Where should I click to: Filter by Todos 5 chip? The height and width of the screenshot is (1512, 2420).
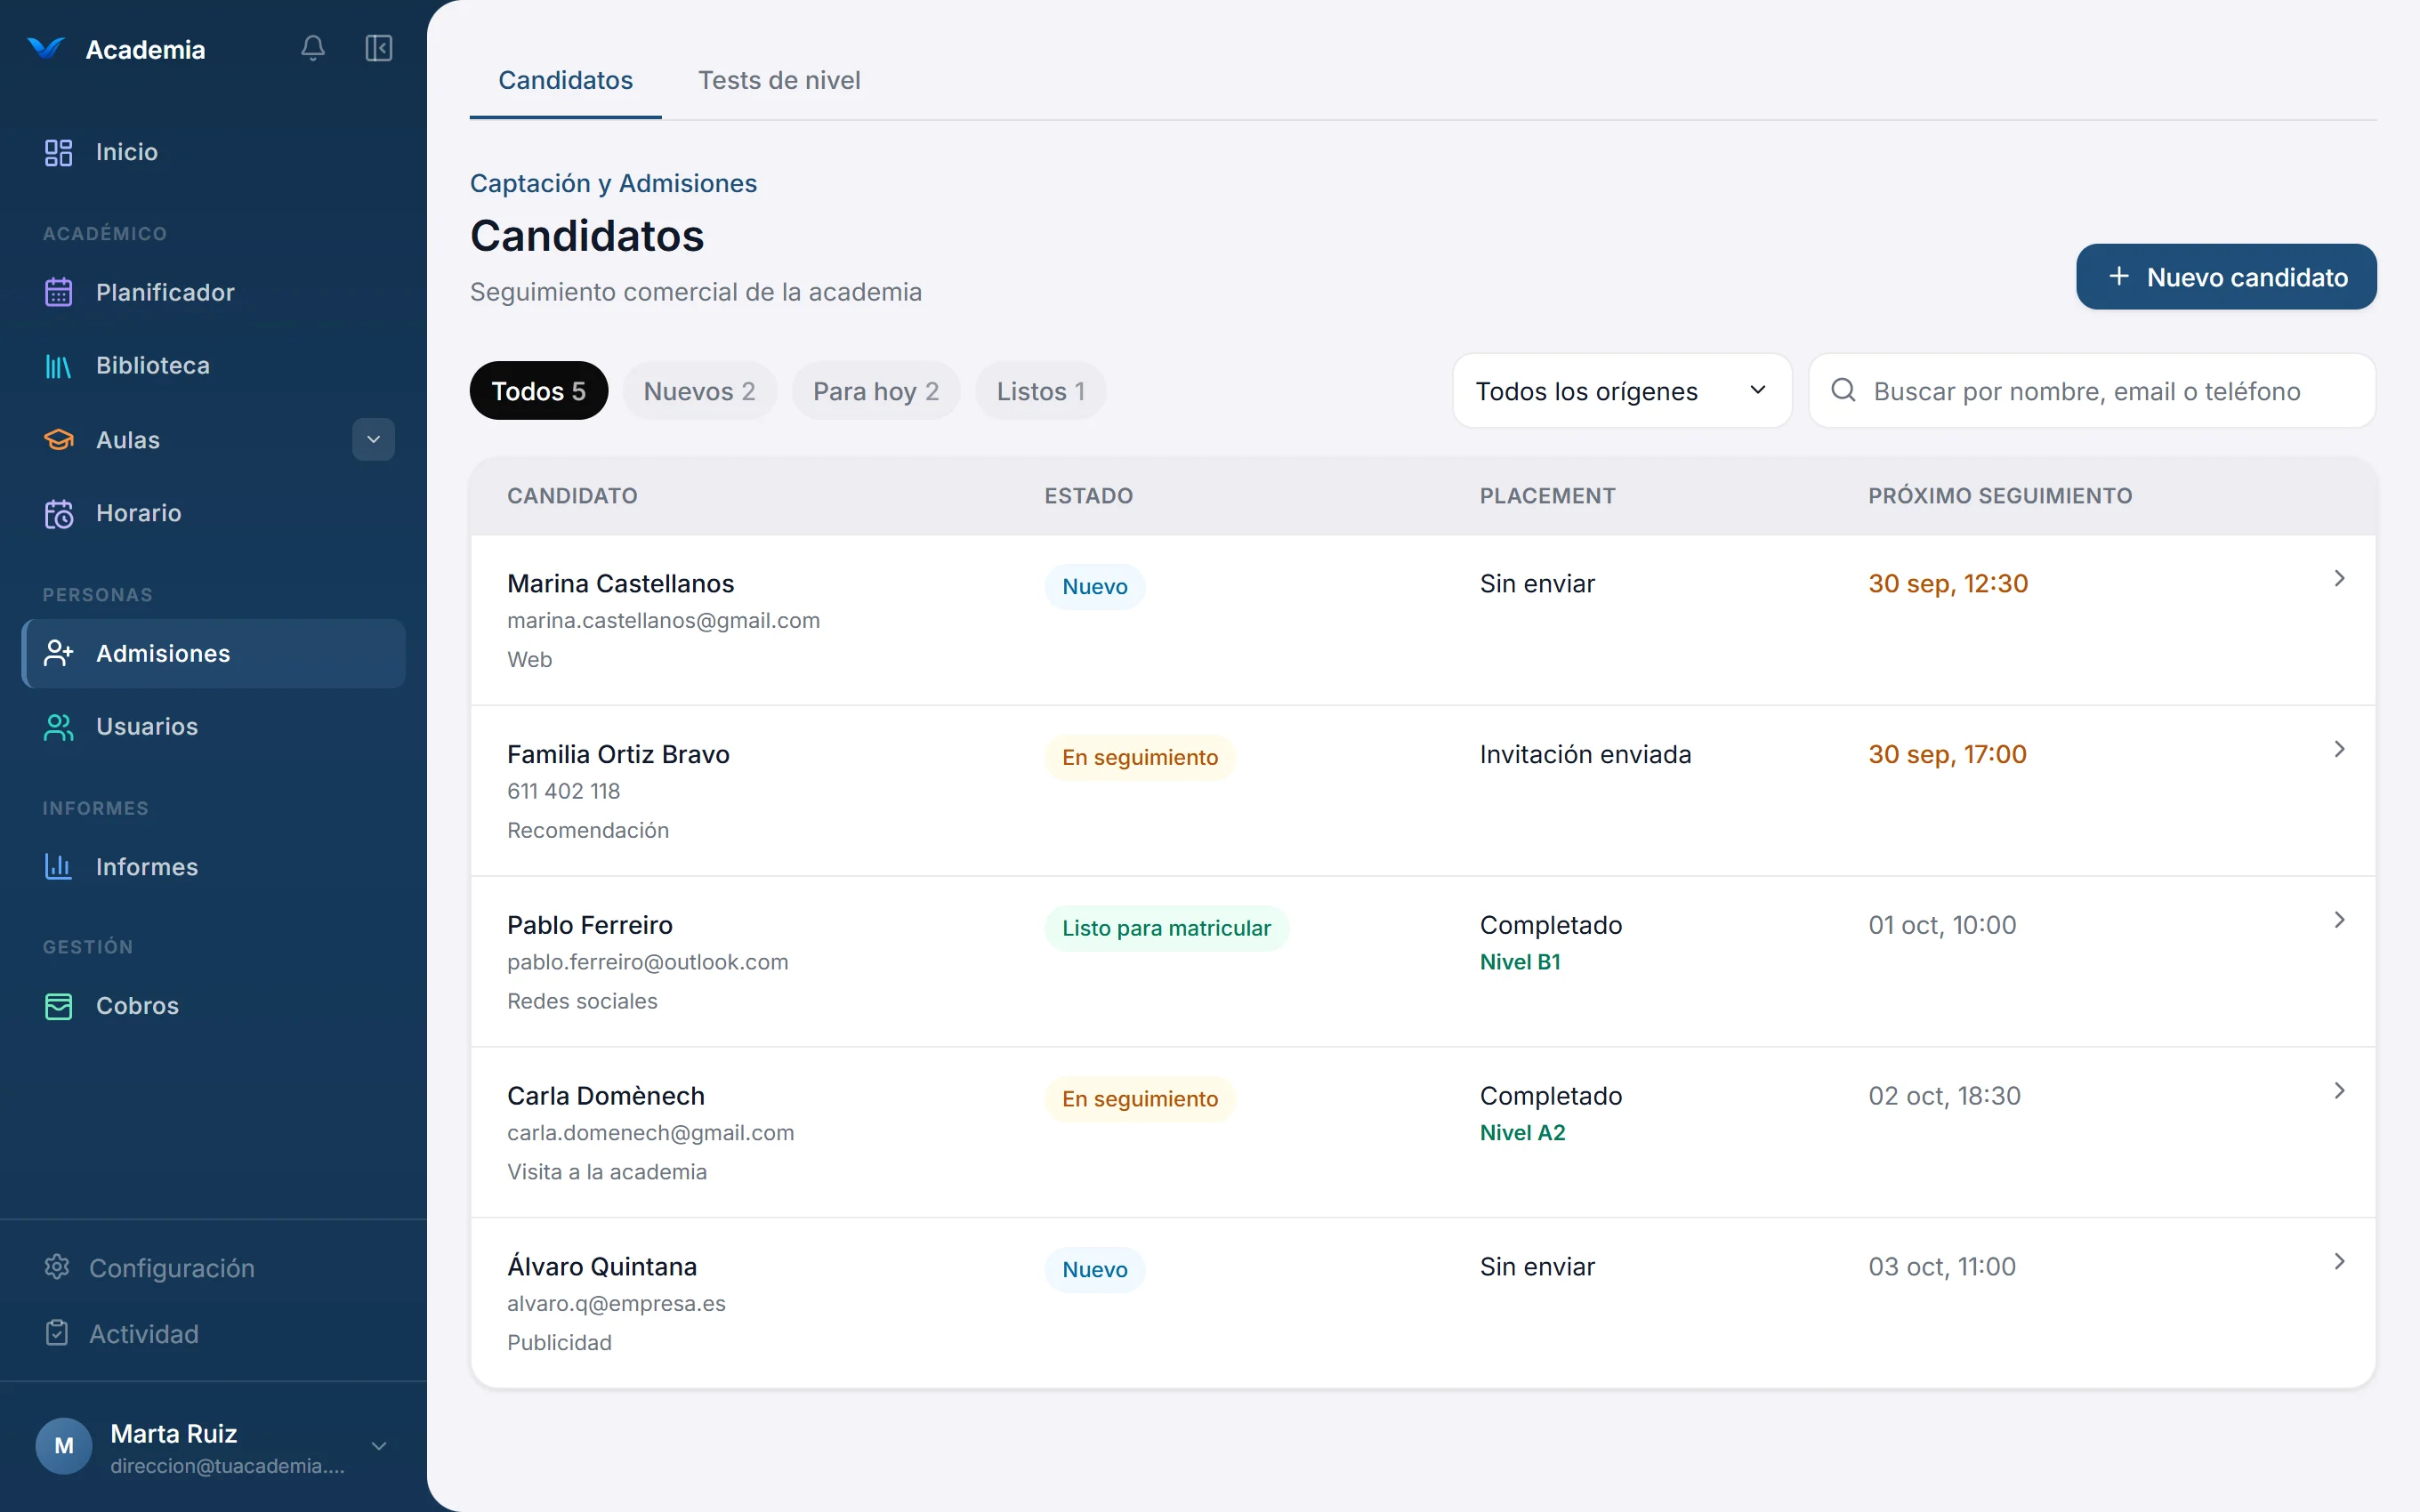(x=538, y=391)
